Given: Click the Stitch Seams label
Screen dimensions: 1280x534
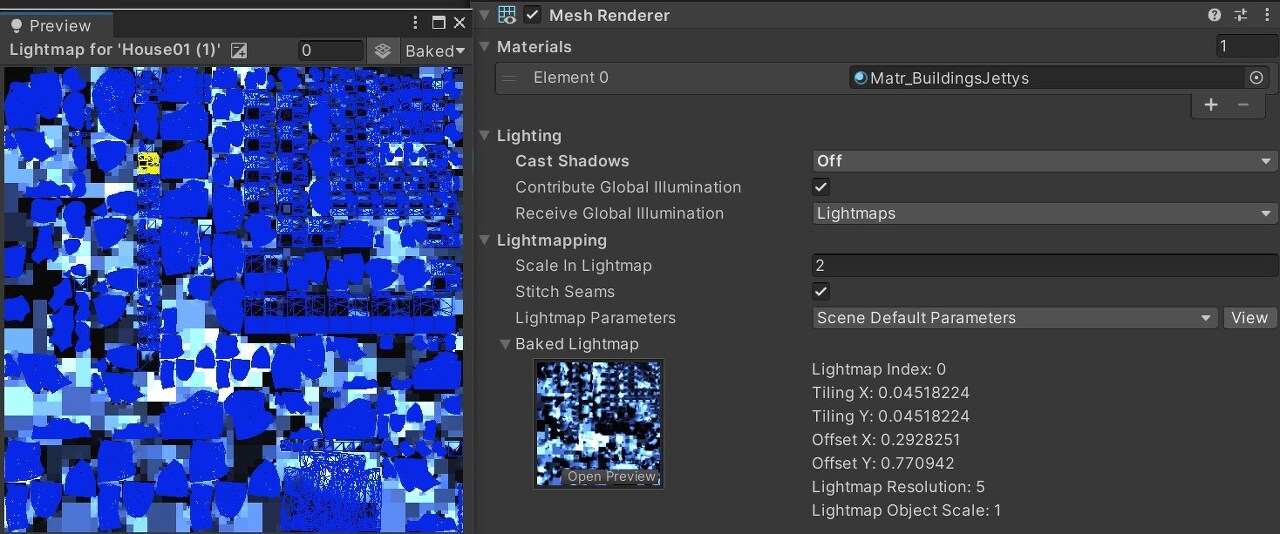Looking at the screenshot, I should (x=565, y=291).
